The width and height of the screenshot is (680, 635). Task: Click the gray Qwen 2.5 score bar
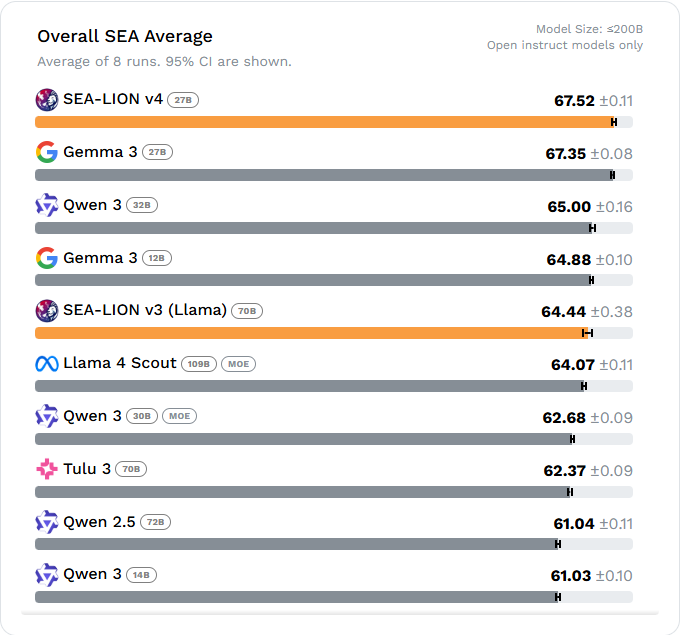click(296, 544)
